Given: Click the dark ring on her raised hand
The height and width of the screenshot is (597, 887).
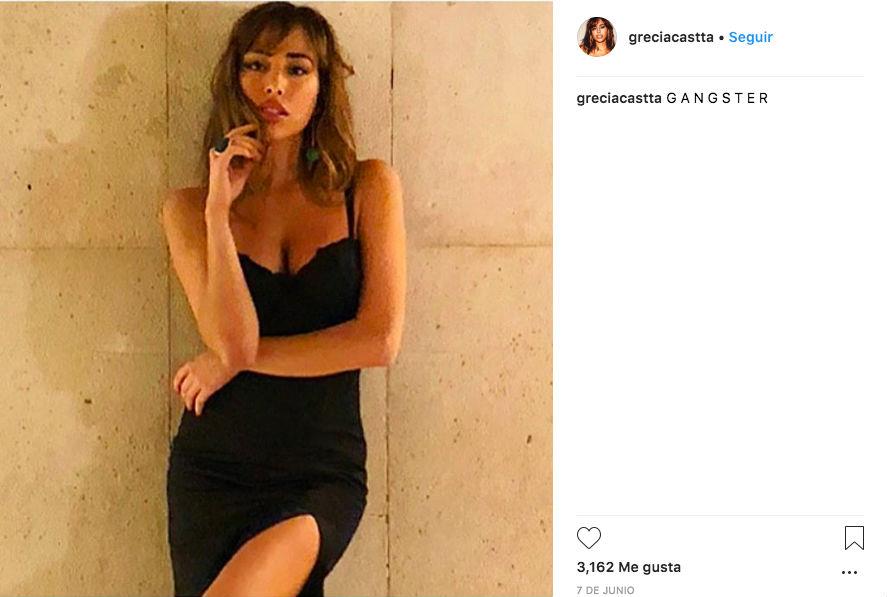Looking at the screenshot, I should pos(221,145).
